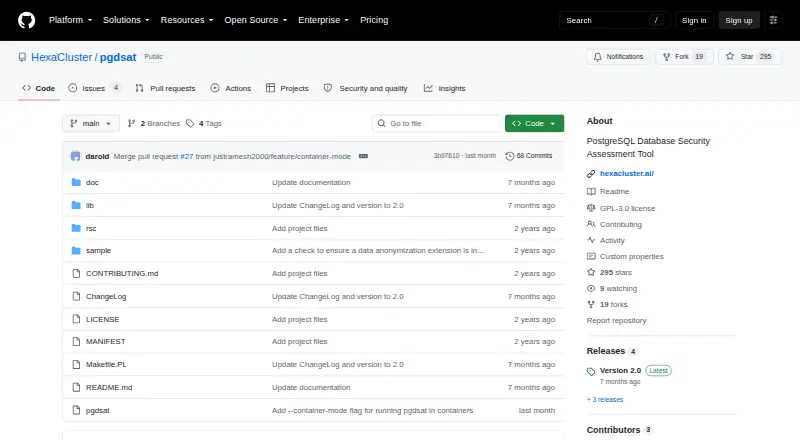Open the main branch selector dropdown
This screenshot has height=440, width=800.
point(91,124)
